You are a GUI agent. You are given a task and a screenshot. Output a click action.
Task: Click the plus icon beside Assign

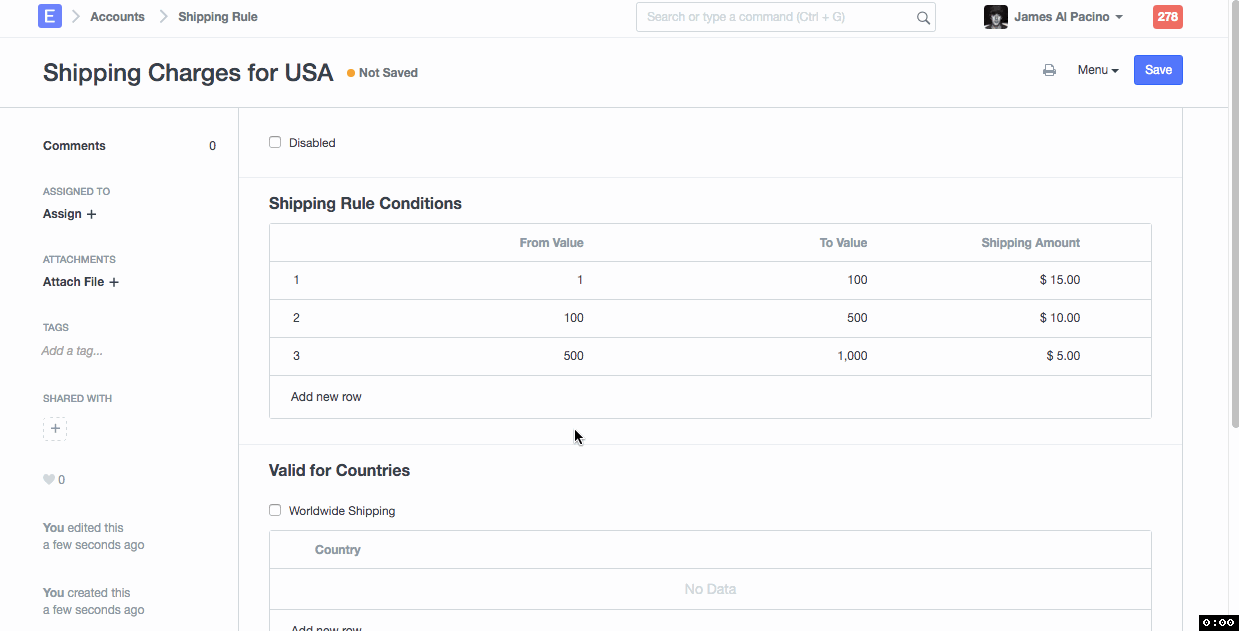[x=92, y=214]
